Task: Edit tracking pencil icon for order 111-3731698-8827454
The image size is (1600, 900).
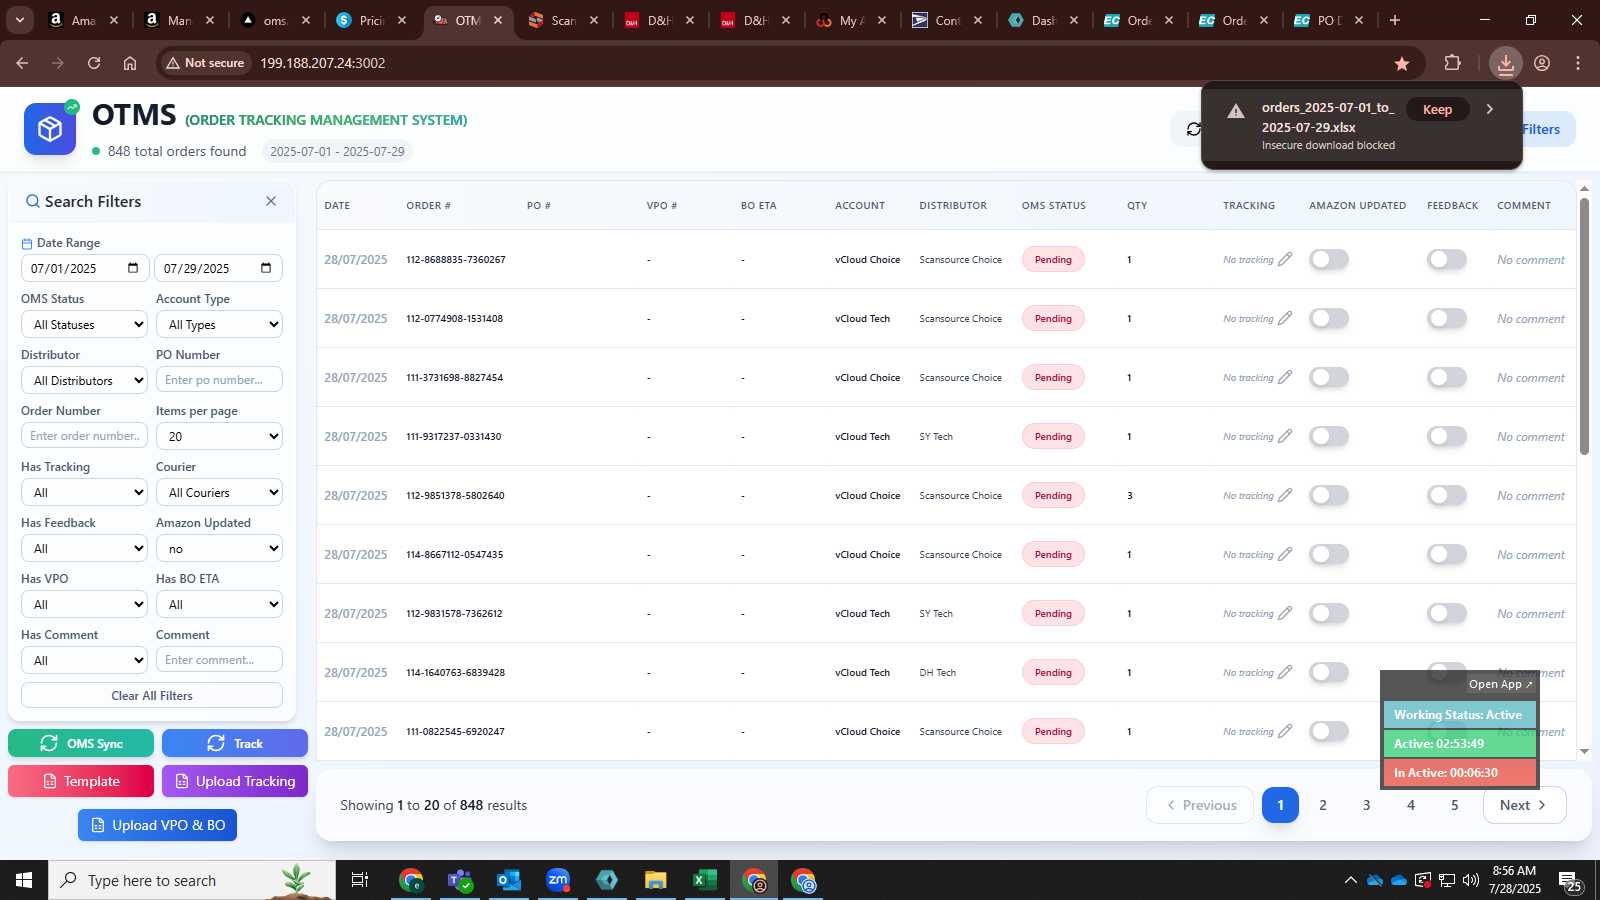Action: pos(1285,377)
